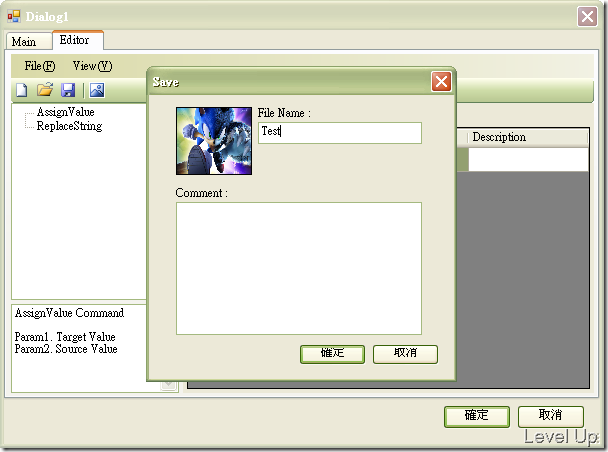Confirm Save dialog with 確定 button
The width and height of the screenshot is (608, 452).
(x=332, y=354)
